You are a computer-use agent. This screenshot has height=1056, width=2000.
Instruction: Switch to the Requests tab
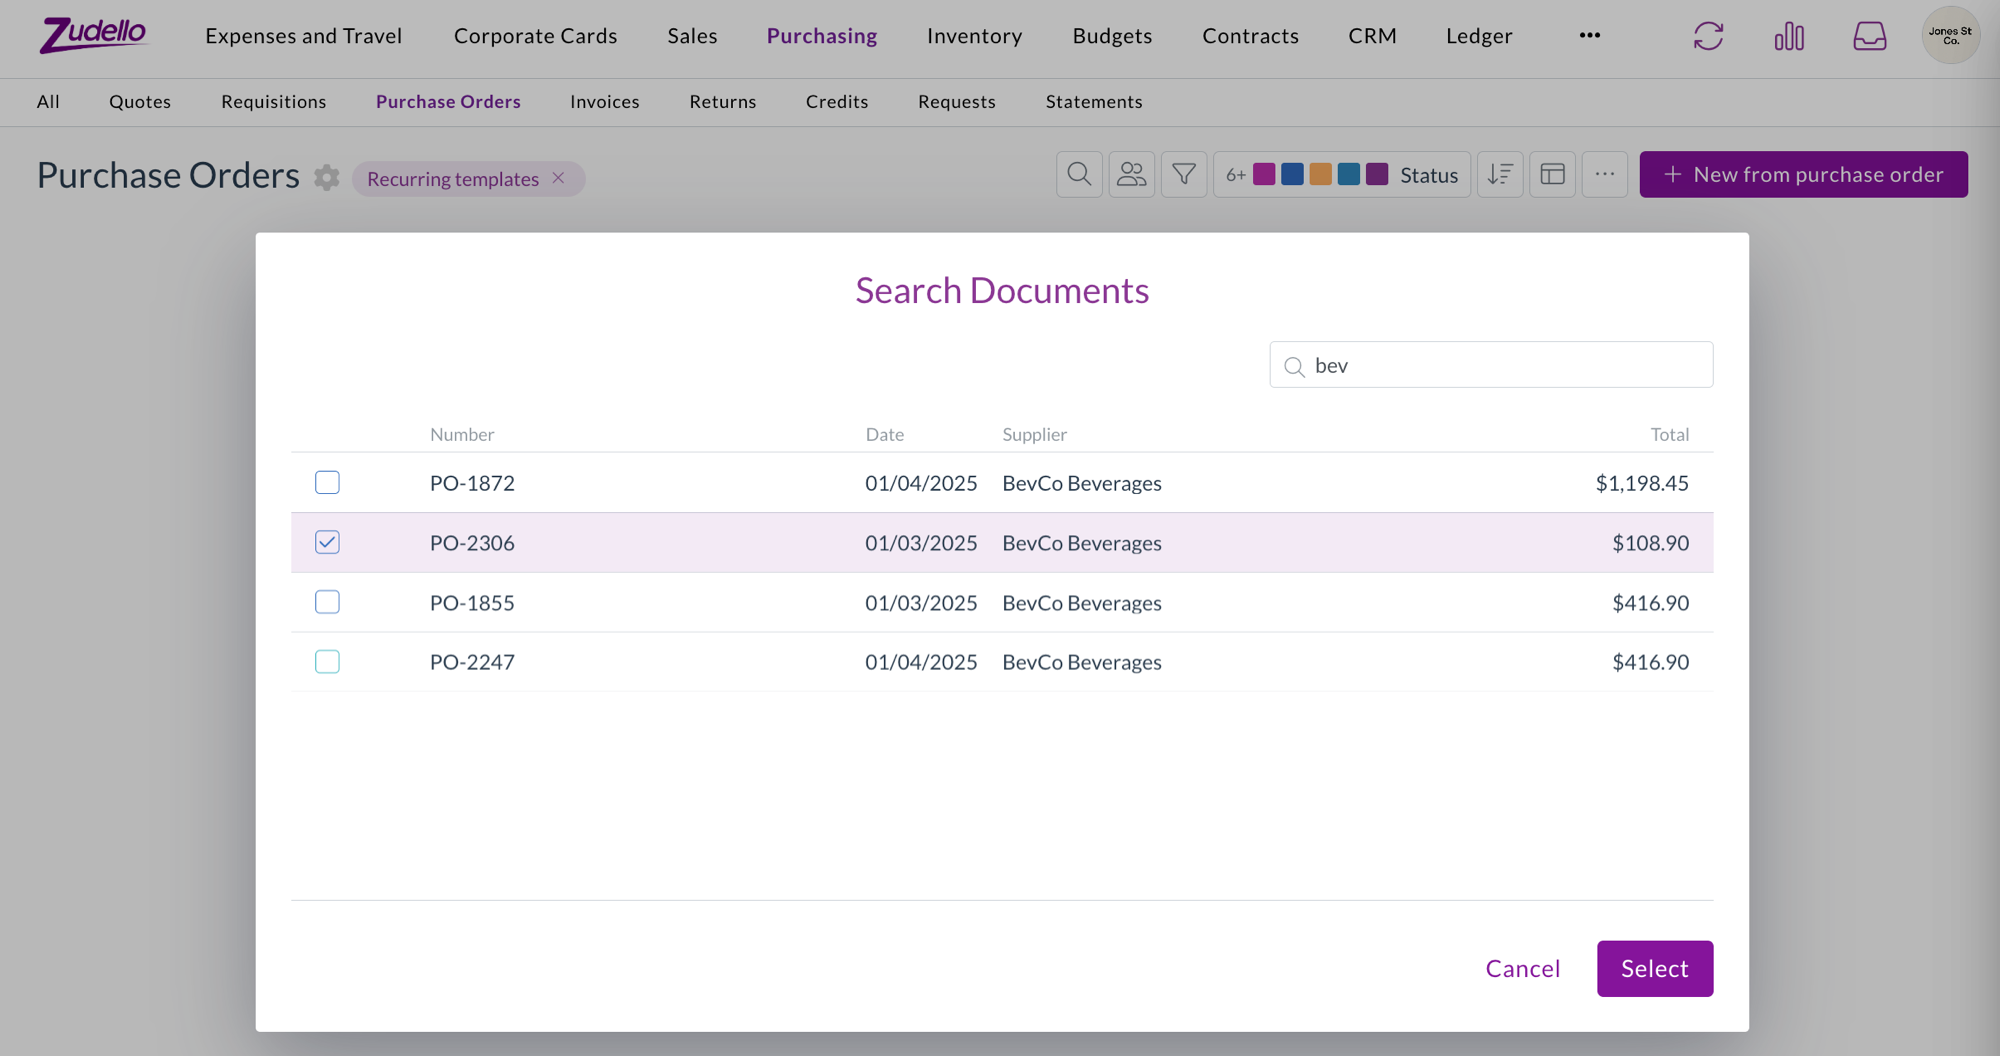(957, 101)
